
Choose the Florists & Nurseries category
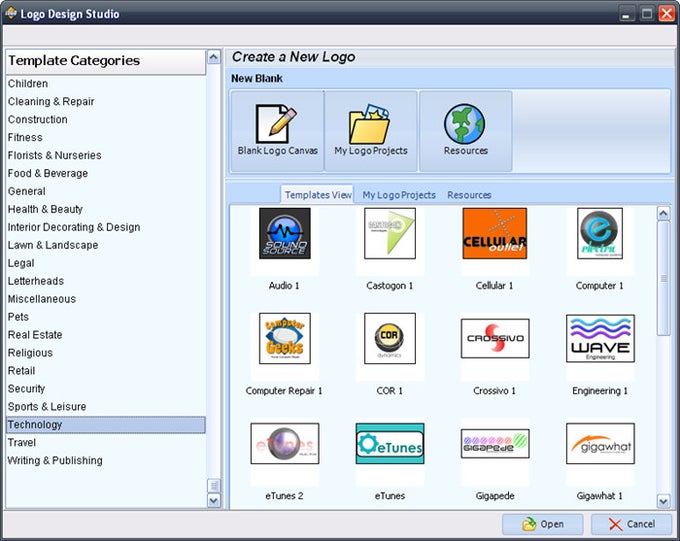click(x=105, y=155)
